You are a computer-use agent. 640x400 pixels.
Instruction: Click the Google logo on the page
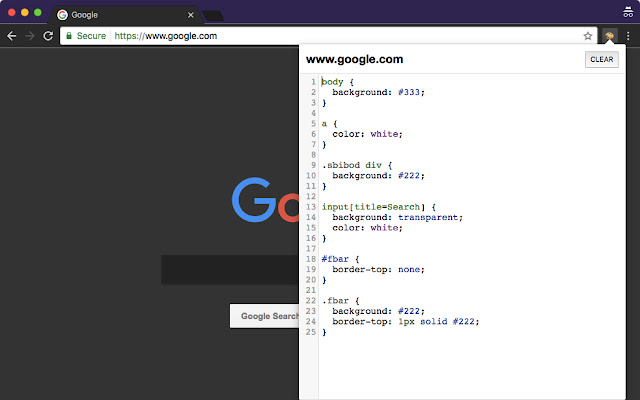pos(265,199)
